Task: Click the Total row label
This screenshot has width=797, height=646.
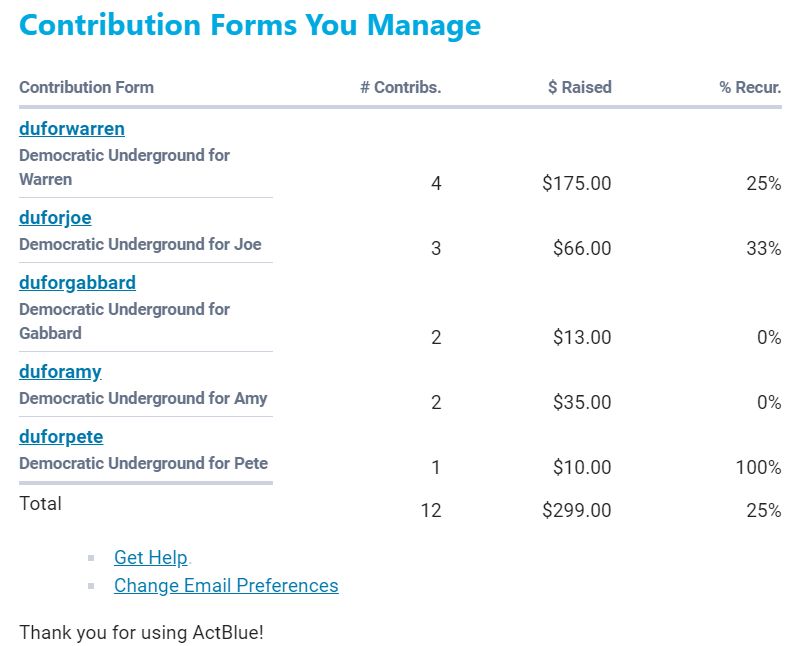Action: pos(40,504)
